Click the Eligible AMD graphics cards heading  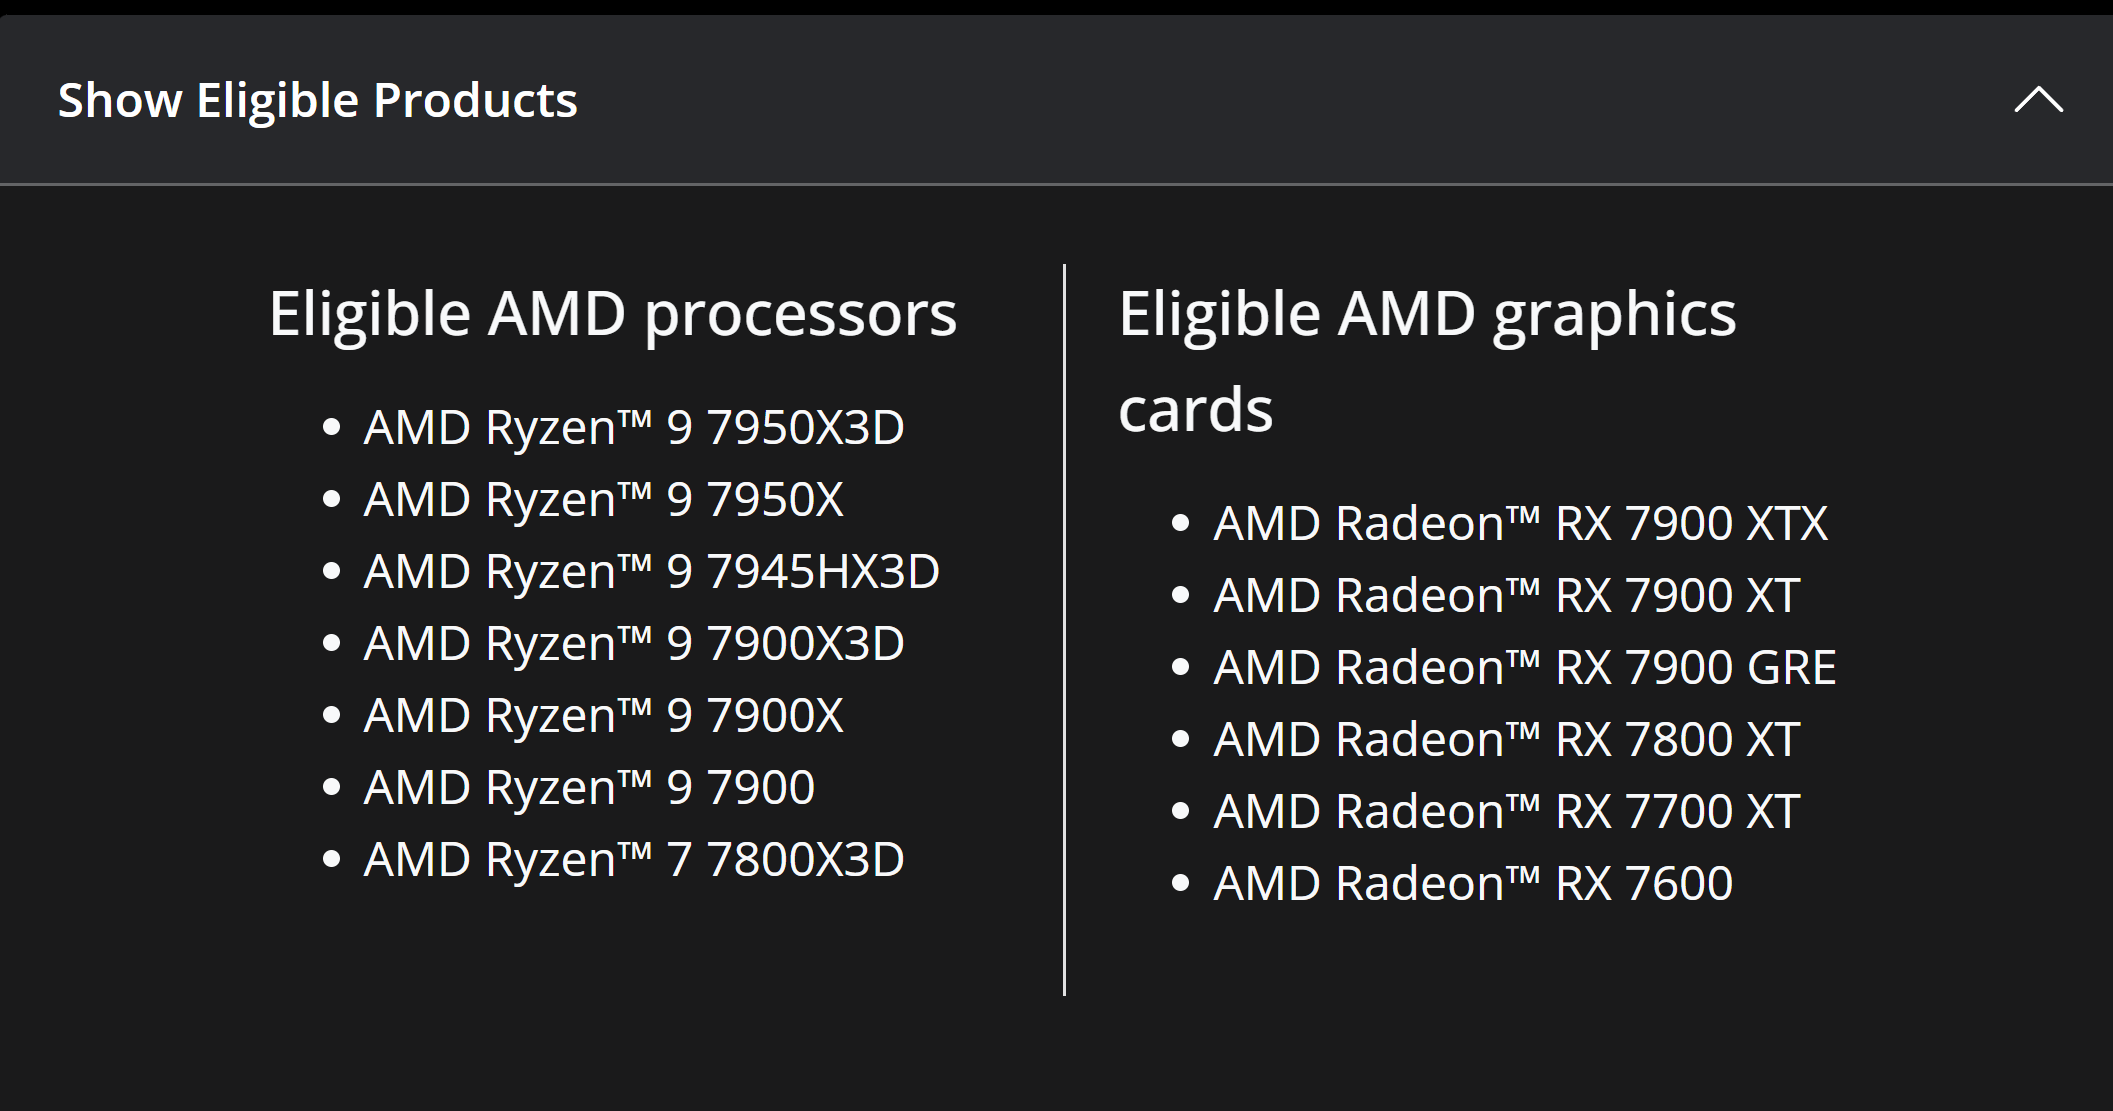click(1426, 360)
